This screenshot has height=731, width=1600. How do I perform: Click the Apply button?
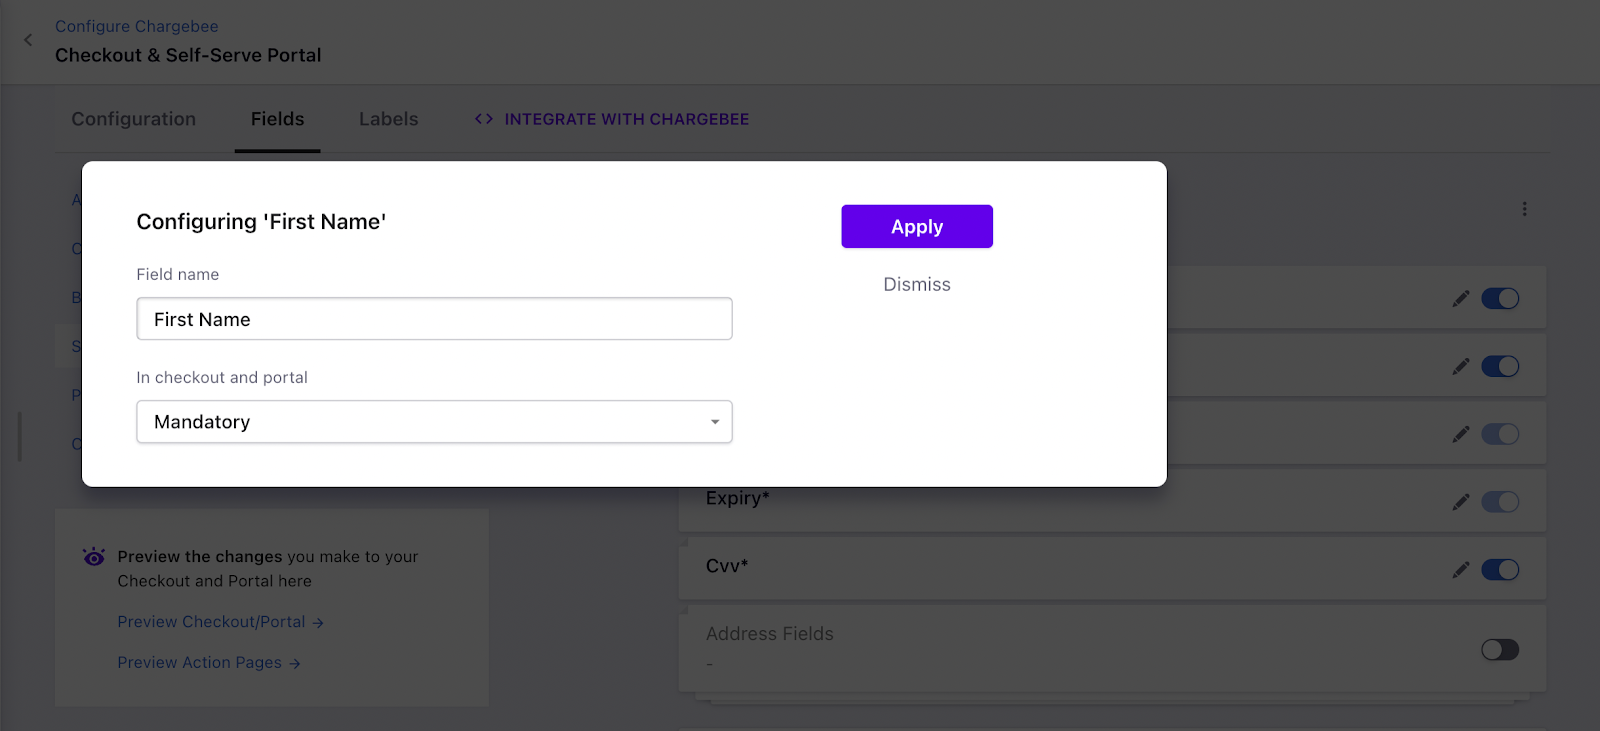[x=917, y=227]
